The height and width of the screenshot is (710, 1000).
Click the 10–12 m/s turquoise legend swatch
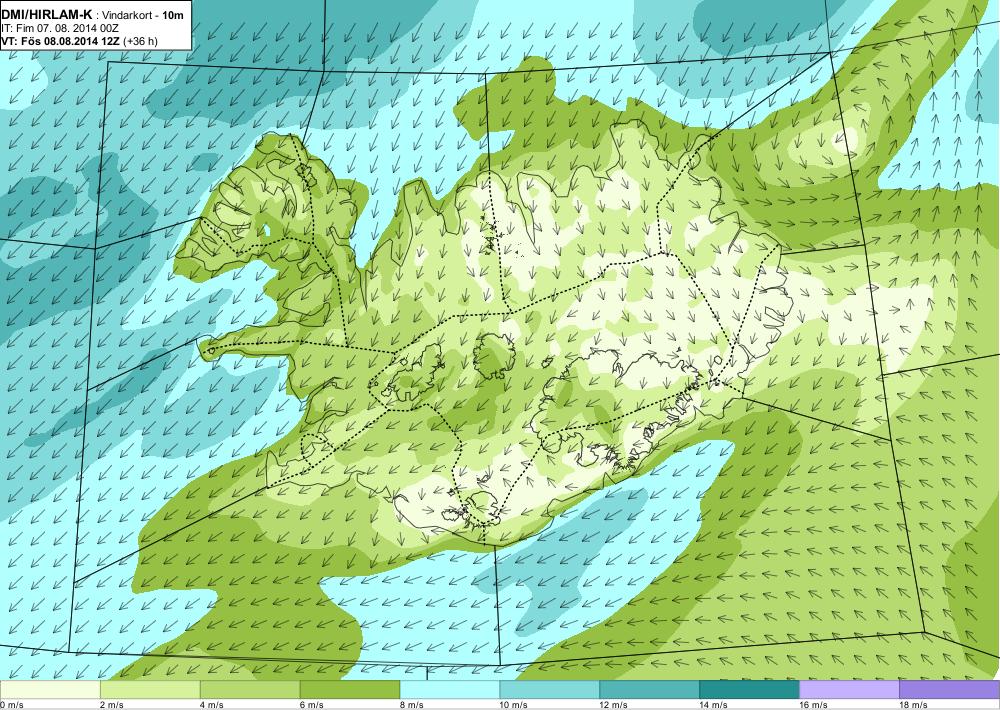pos(550,690)
